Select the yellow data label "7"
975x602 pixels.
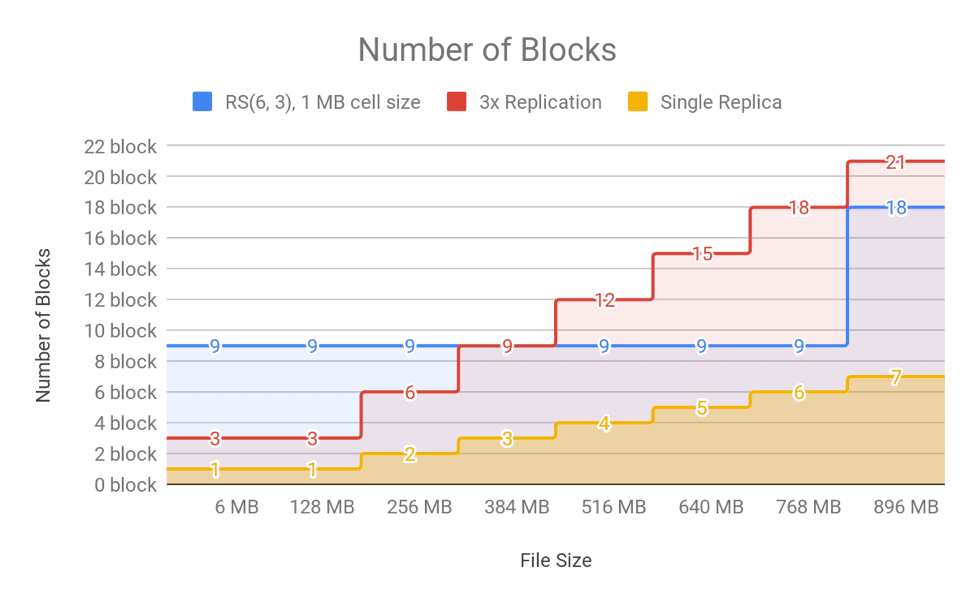coord(896,377)
